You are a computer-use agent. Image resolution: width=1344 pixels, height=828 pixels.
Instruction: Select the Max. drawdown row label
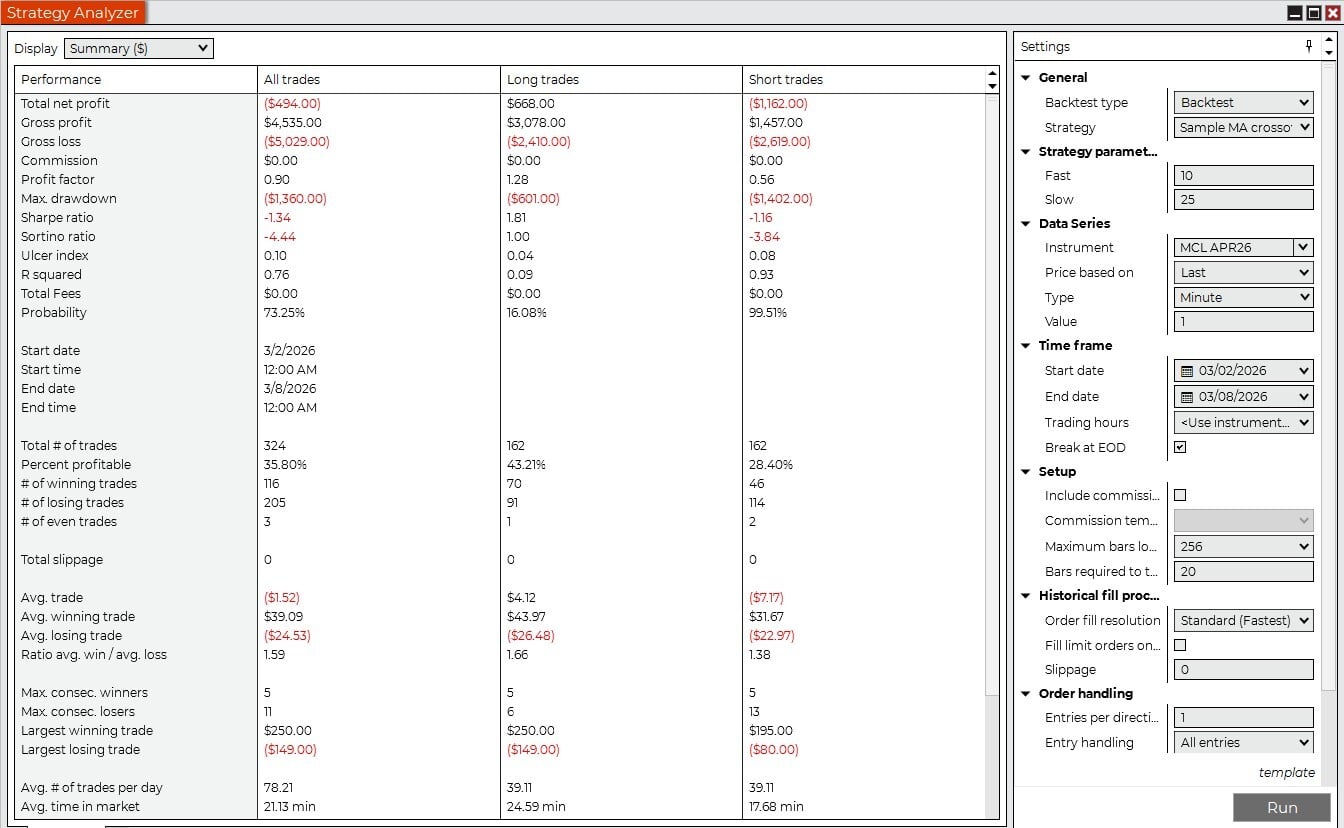tap(69, 198)
